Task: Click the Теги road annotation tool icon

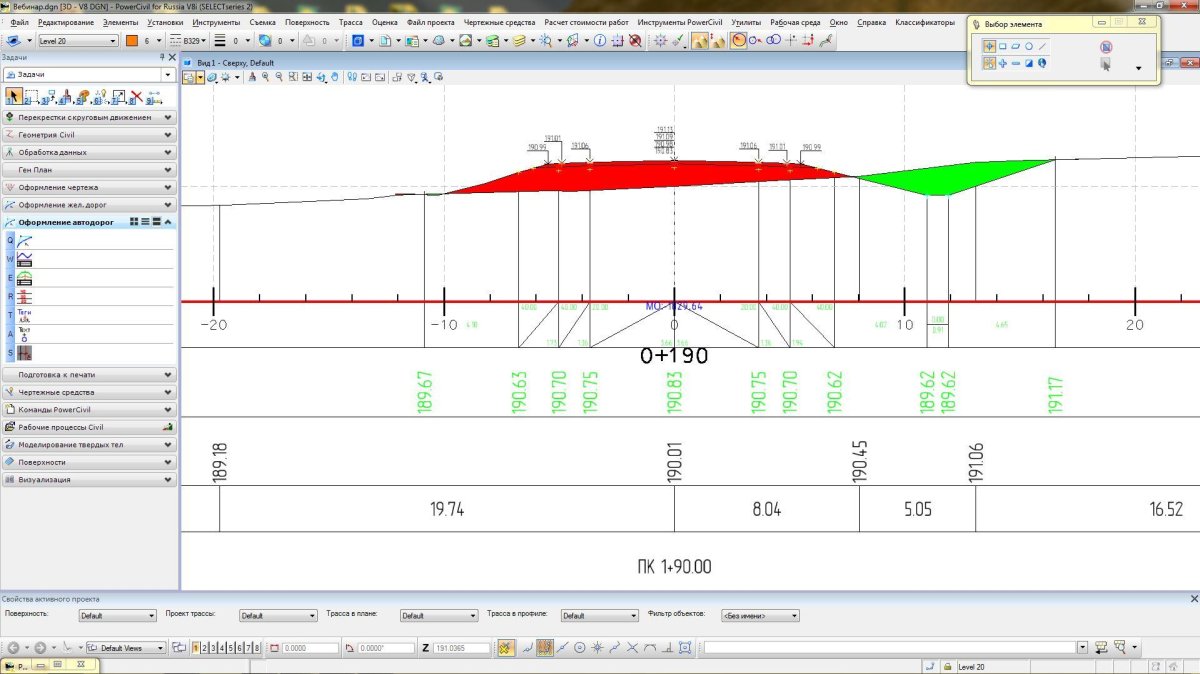Action: (x=24, y=315)
